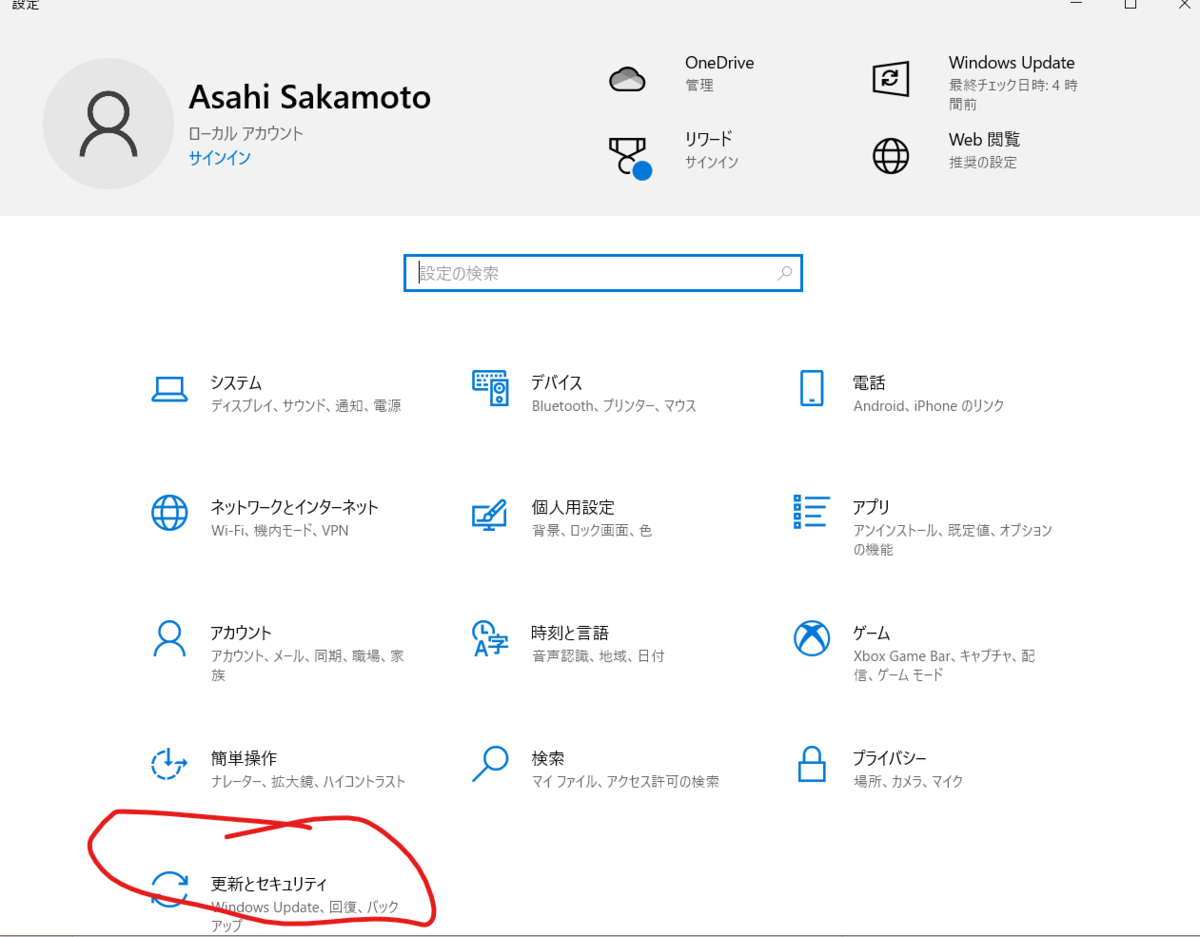Click the 音声認識、地域、日付 description

[x=598, y=656]
